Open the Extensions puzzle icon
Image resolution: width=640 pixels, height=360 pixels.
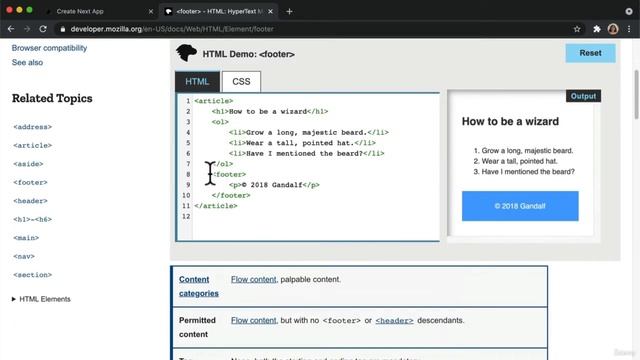(x=597, y=29)
